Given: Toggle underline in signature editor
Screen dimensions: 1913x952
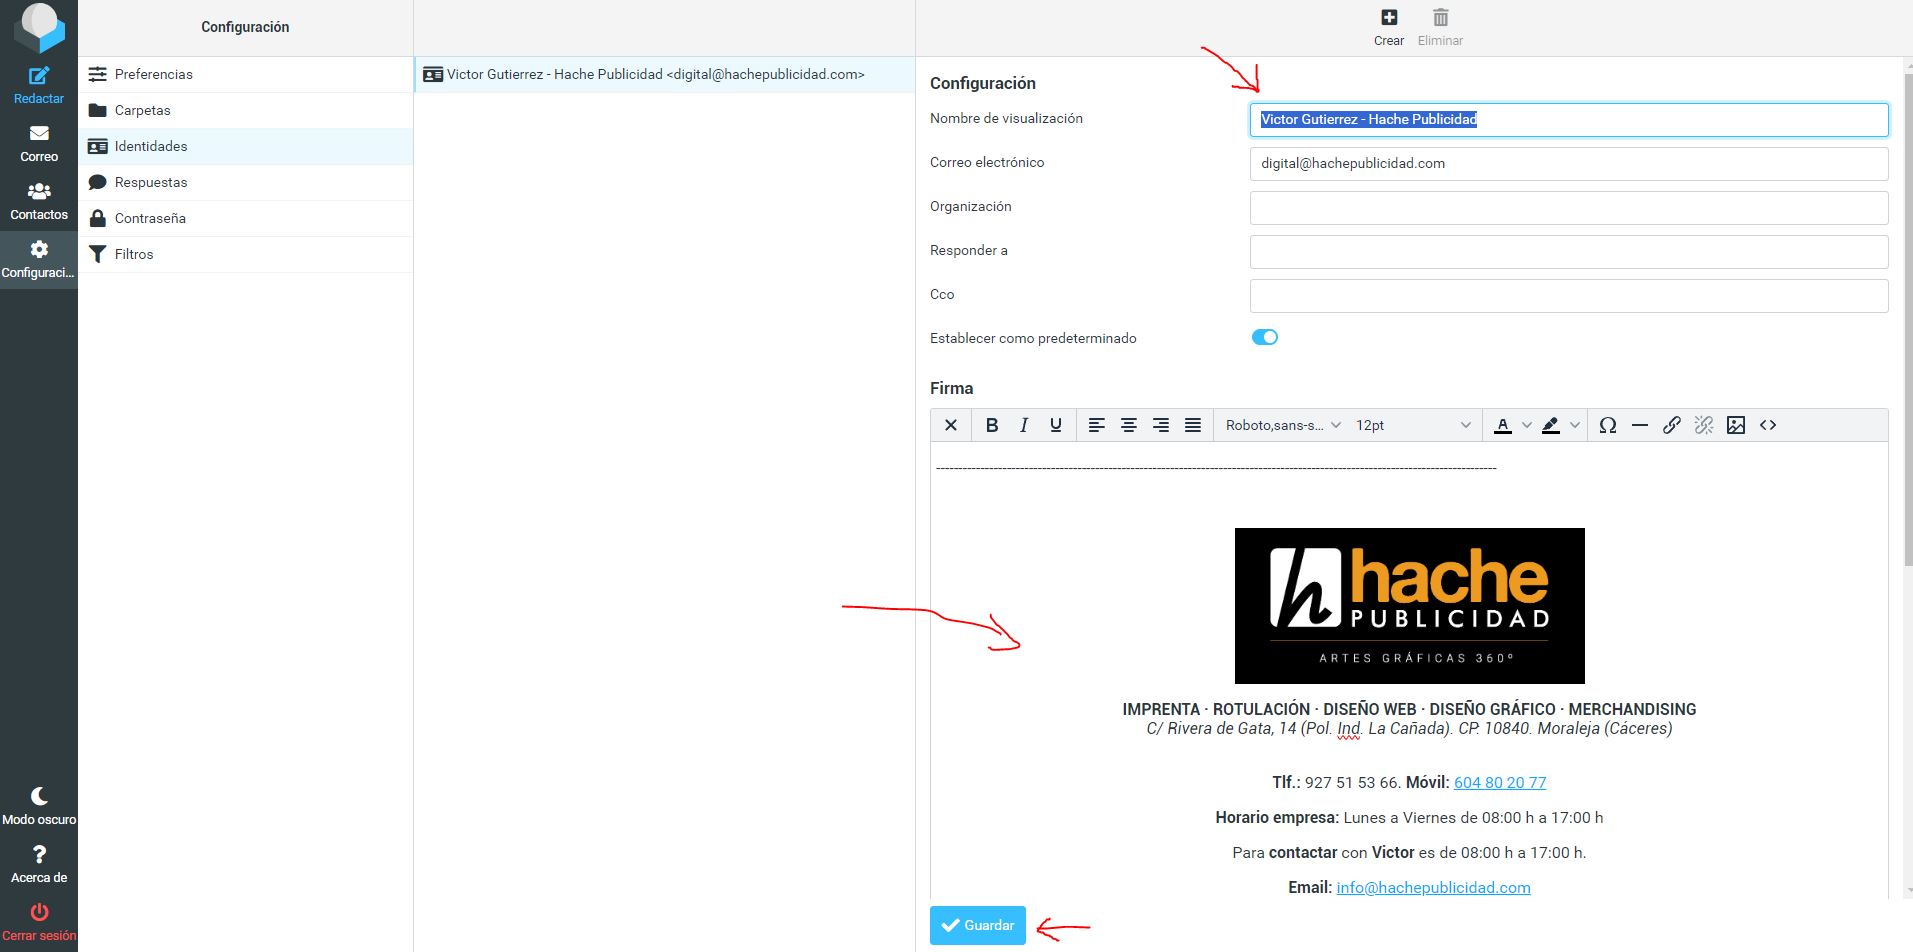Looking at the screenshot, I should coord(1056,426).
